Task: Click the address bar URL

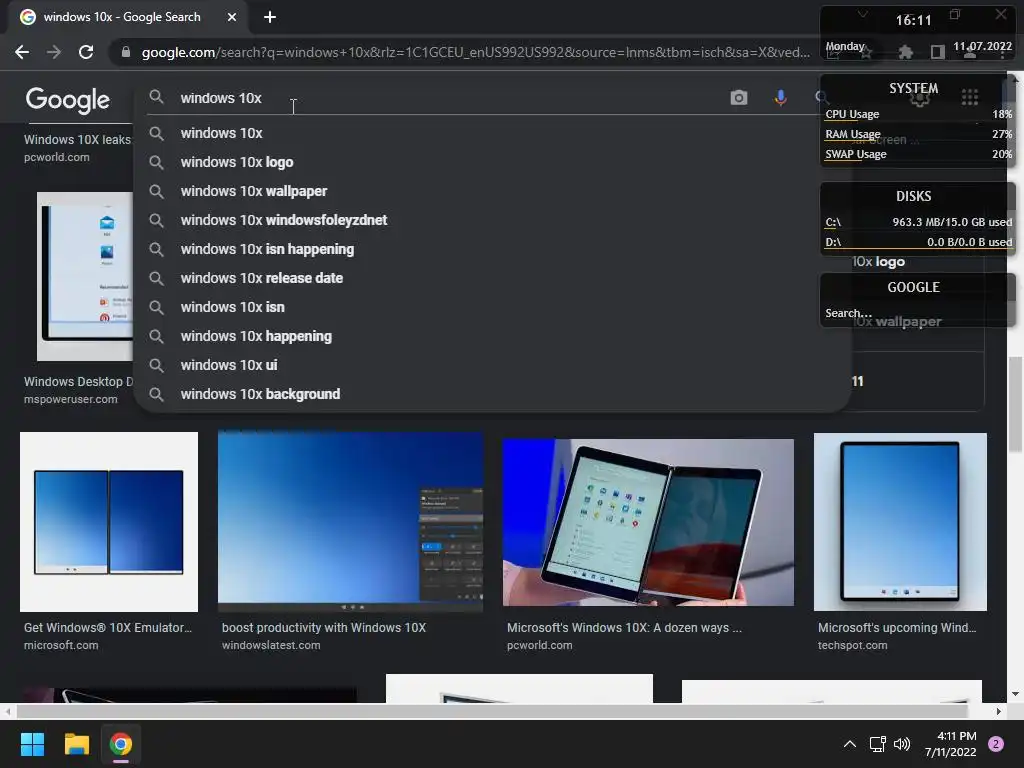Action: [x=475, y=52]
